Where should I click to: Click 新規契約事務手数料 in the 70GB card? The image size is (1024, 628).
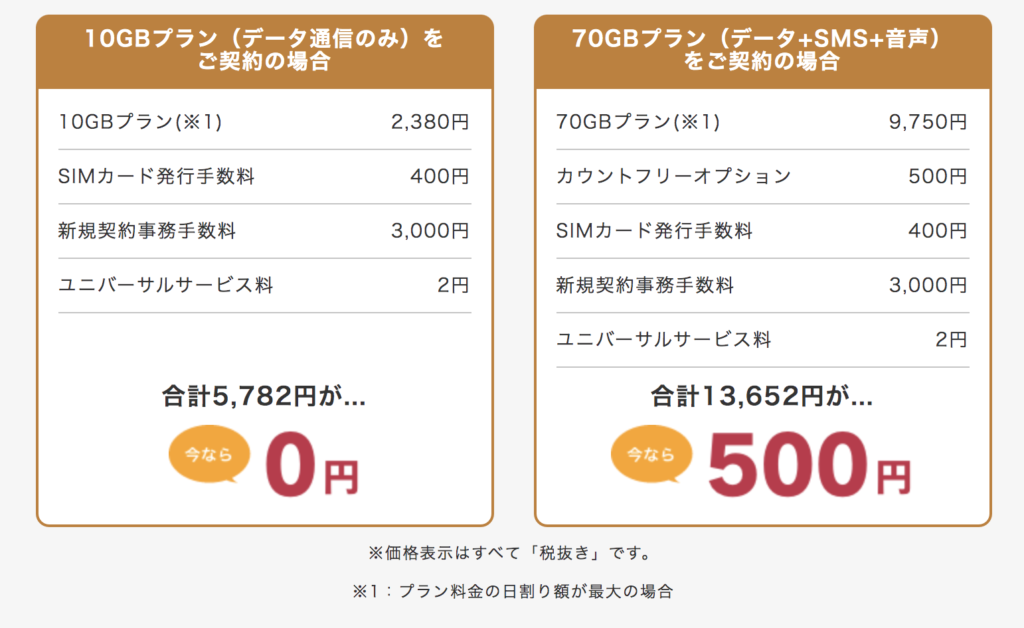645,285
